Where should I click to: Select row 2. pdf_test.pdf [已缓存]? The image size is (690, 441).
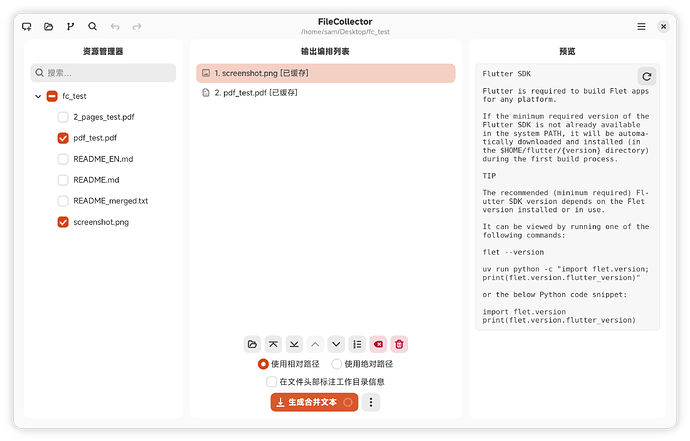326,92
